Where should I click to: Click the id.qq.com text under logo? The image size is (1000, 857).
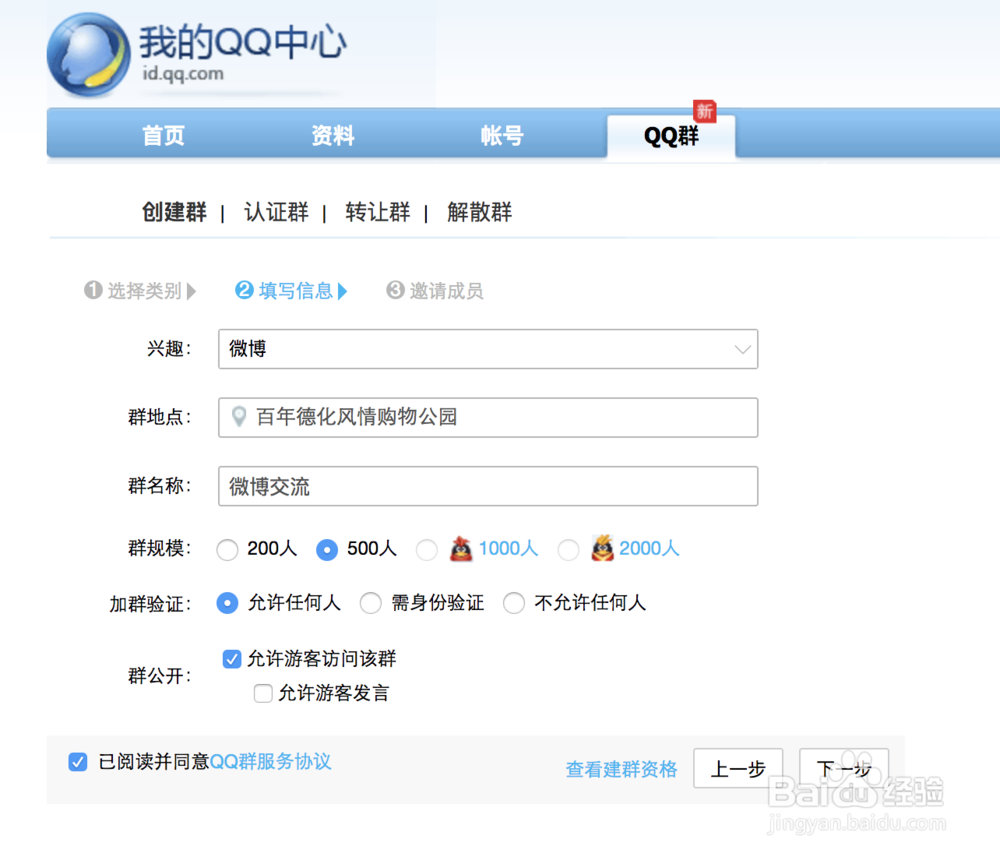coord(183,74)
